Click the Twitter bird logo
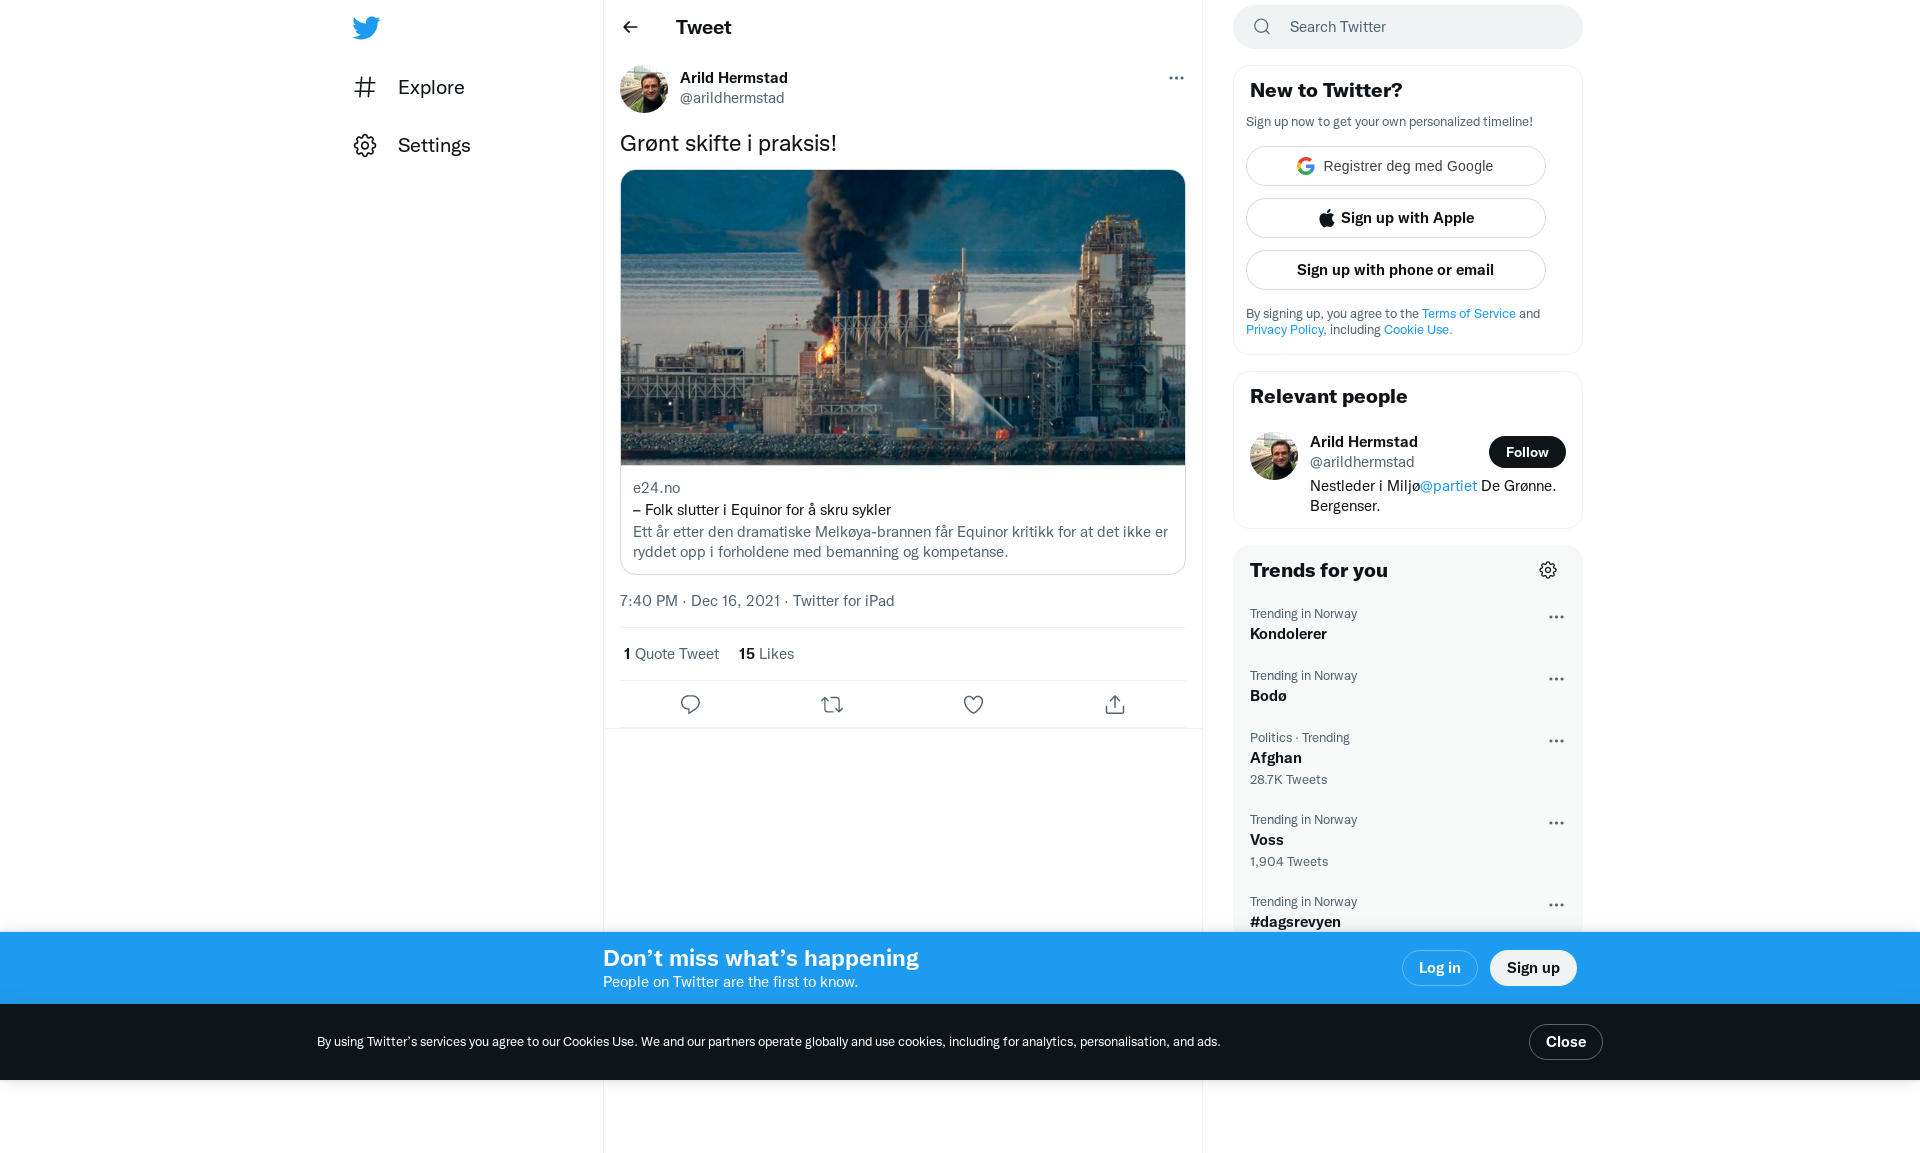 click(x=366, y=28)
